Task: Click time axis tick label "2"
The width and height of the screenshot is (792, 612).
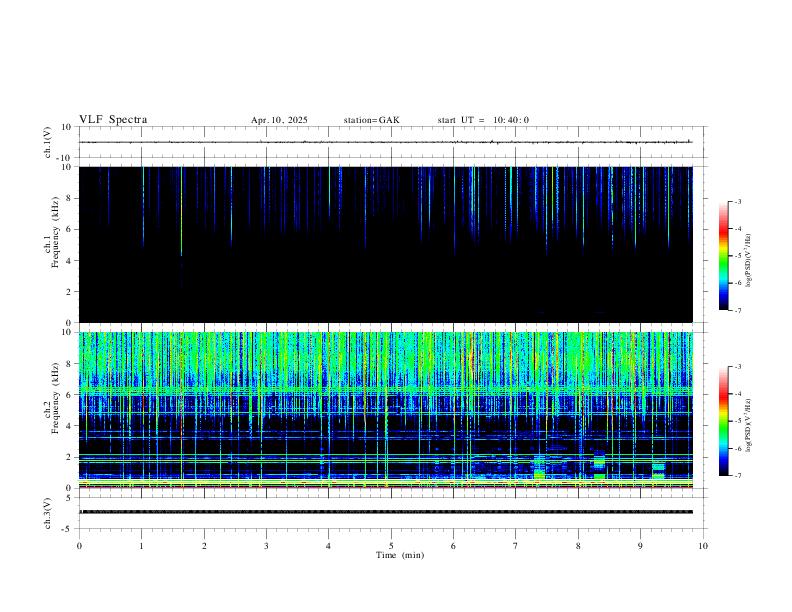Action: coord(204,546)
